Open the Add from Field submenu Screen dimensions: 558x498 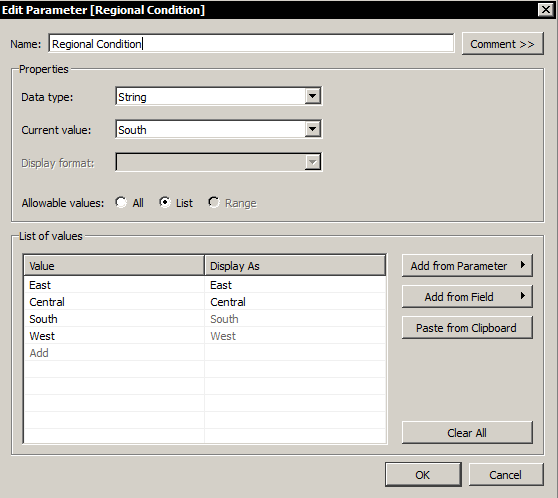[x=467, y=297]
